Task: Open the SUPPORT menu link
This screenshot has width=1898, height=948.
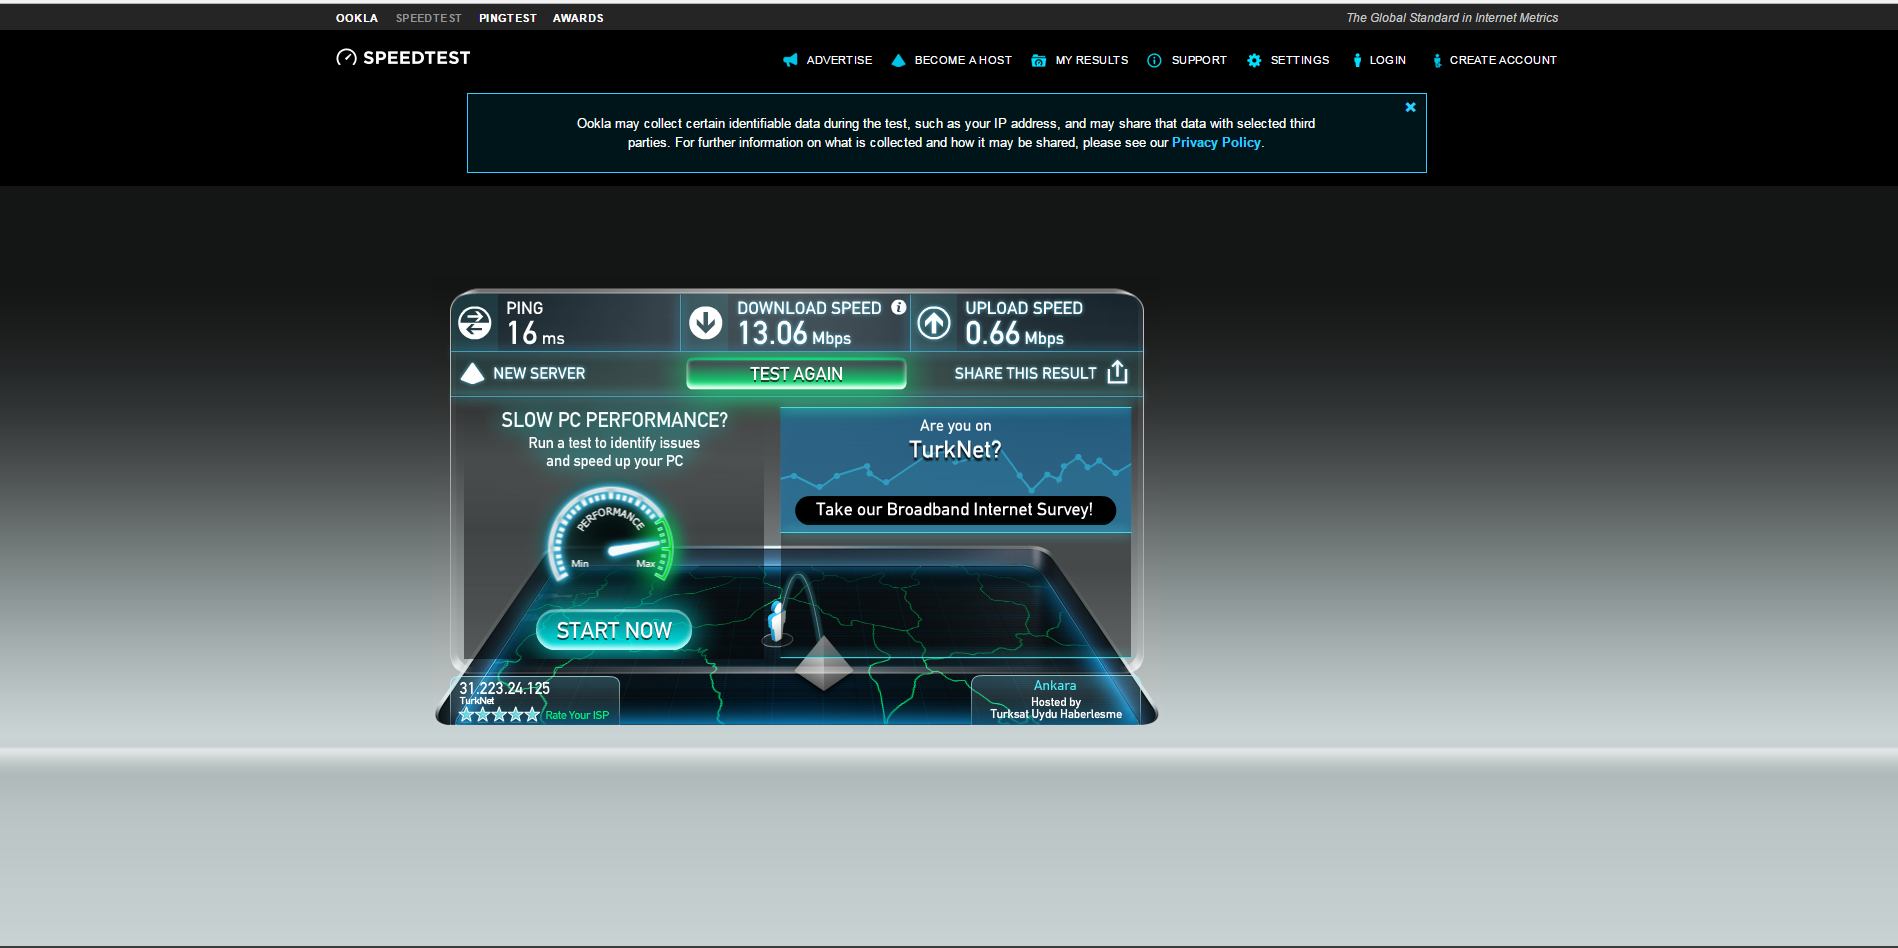Action: (x=1199, y=60)
